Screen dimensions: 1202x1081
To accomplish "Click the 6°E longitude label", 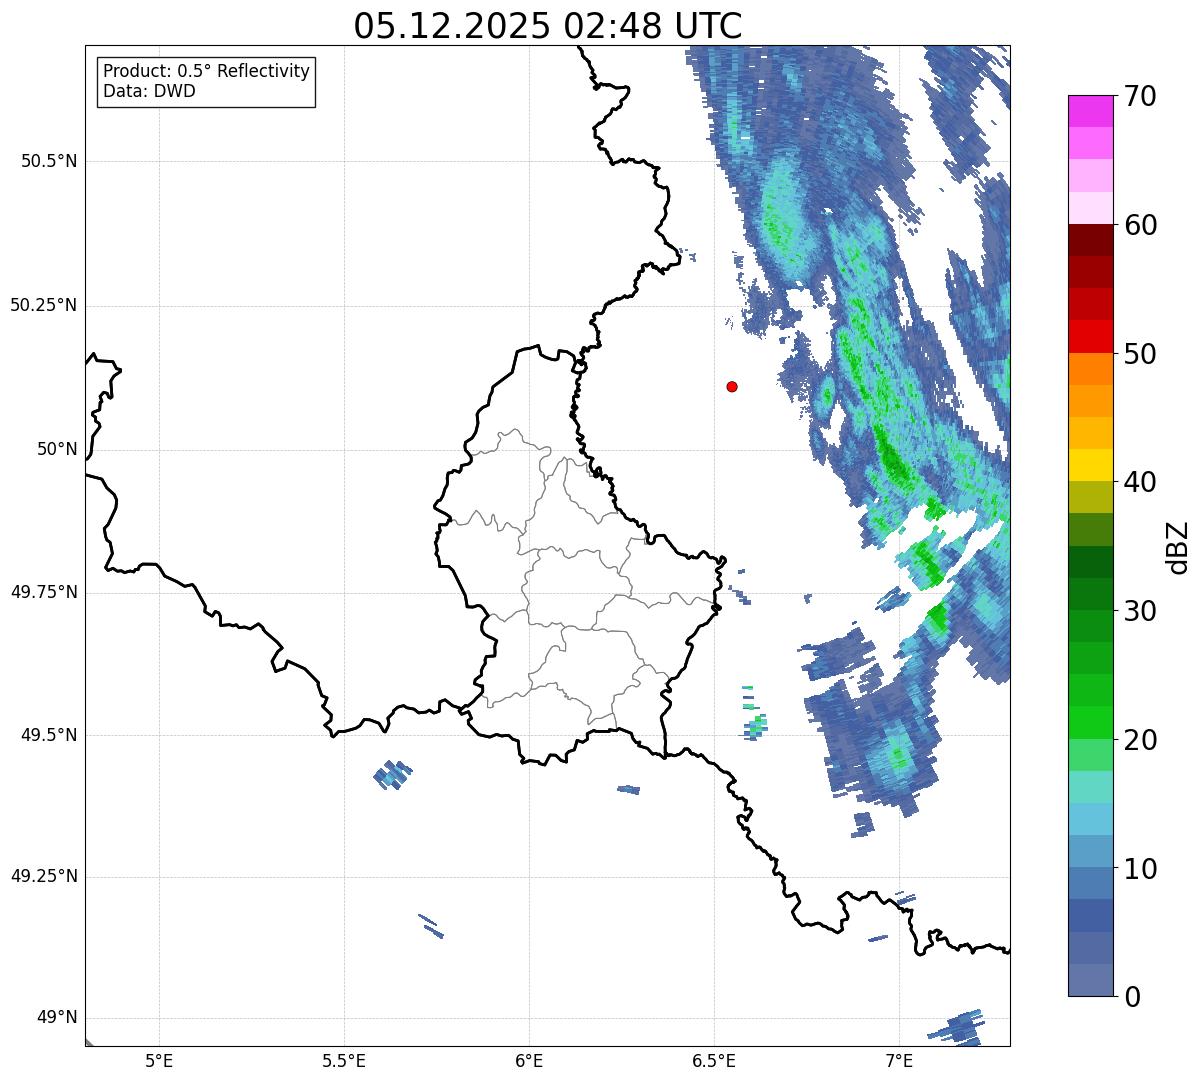I will coord(529,1060).
